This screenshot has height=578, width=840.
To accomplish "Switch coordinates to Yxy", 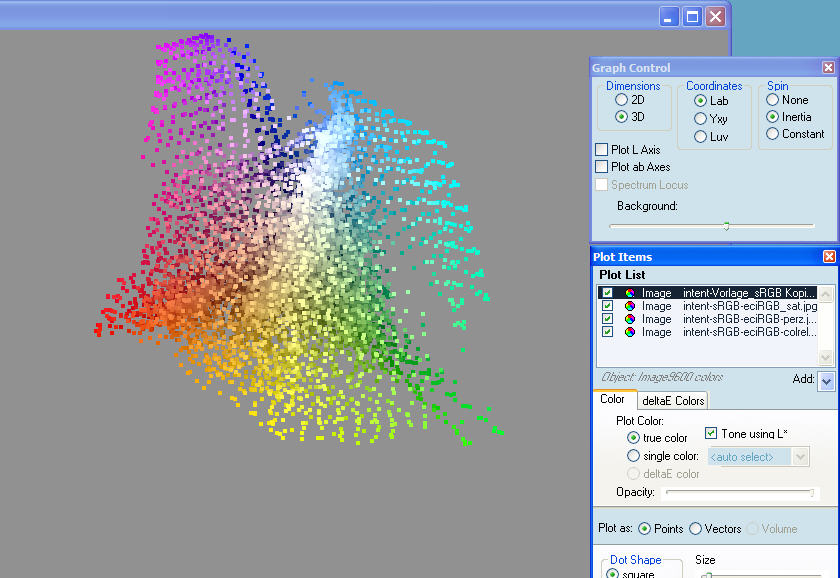I will click(700, 119).
